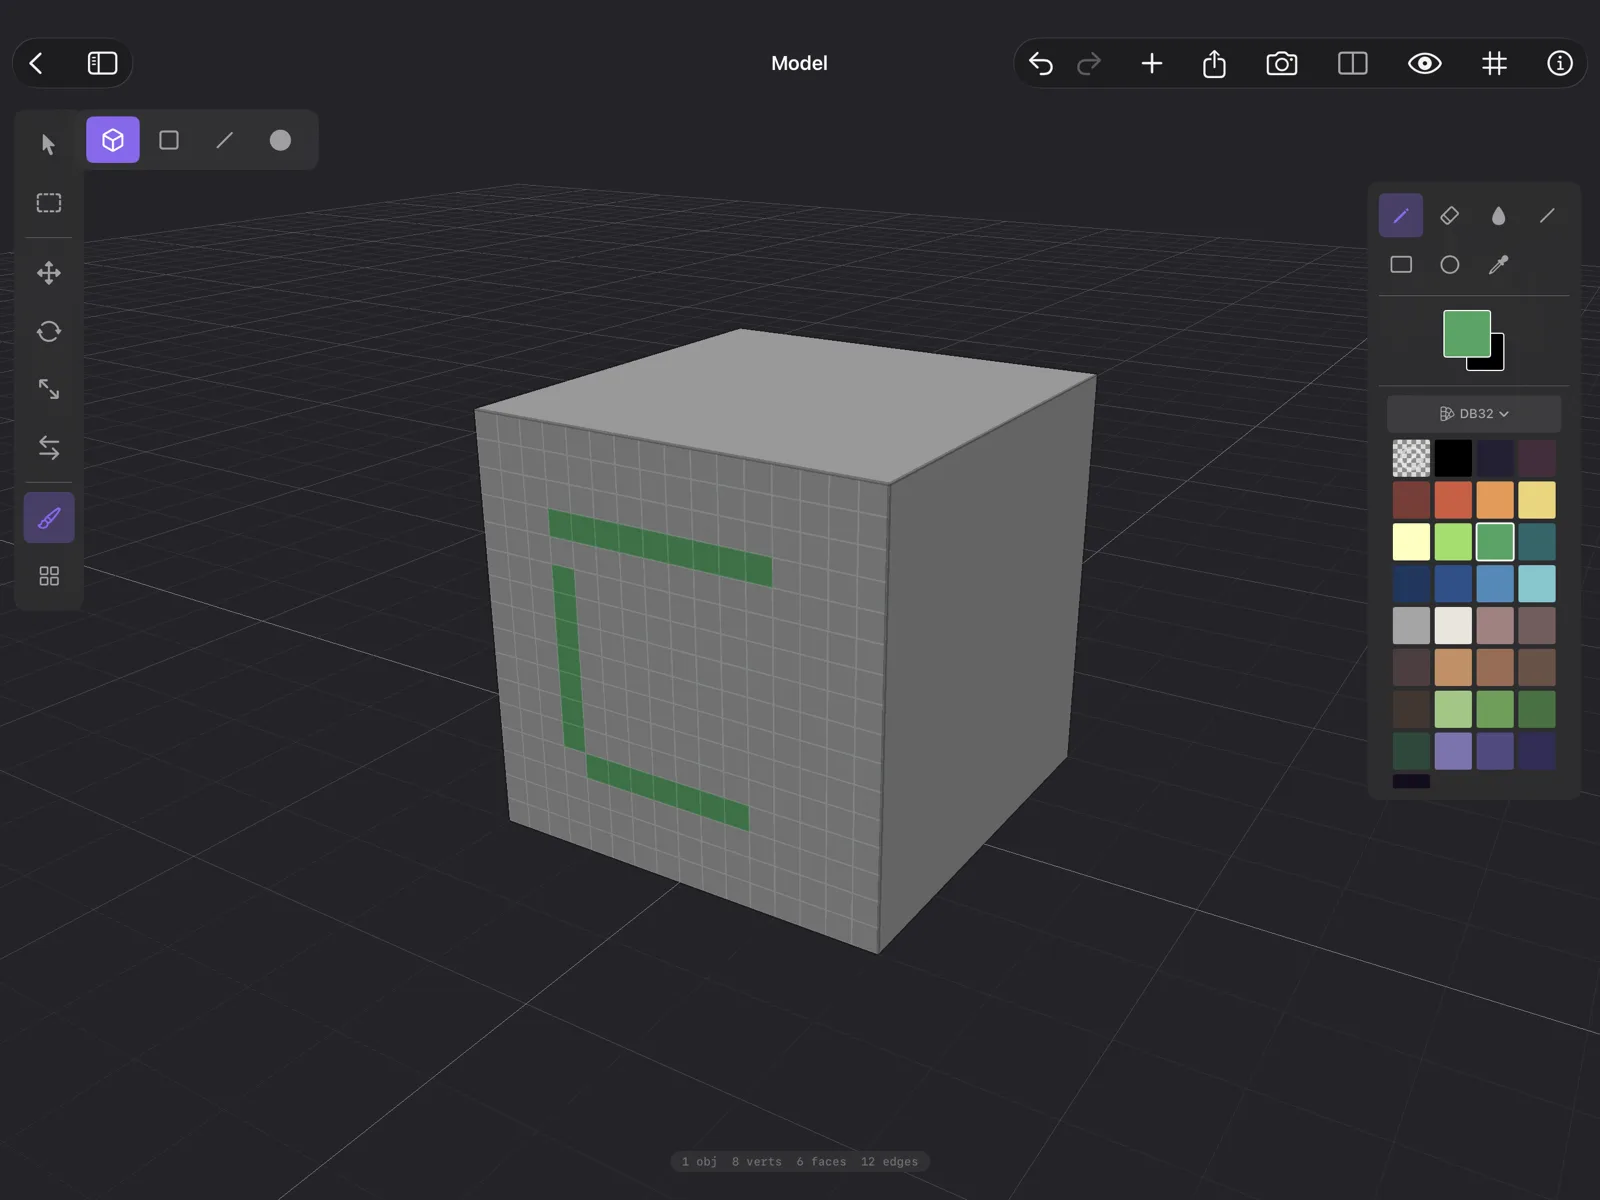Switch to vertex selection mode
The height and width of the screenshot is (1200, 1600).
tap(280, 140)
